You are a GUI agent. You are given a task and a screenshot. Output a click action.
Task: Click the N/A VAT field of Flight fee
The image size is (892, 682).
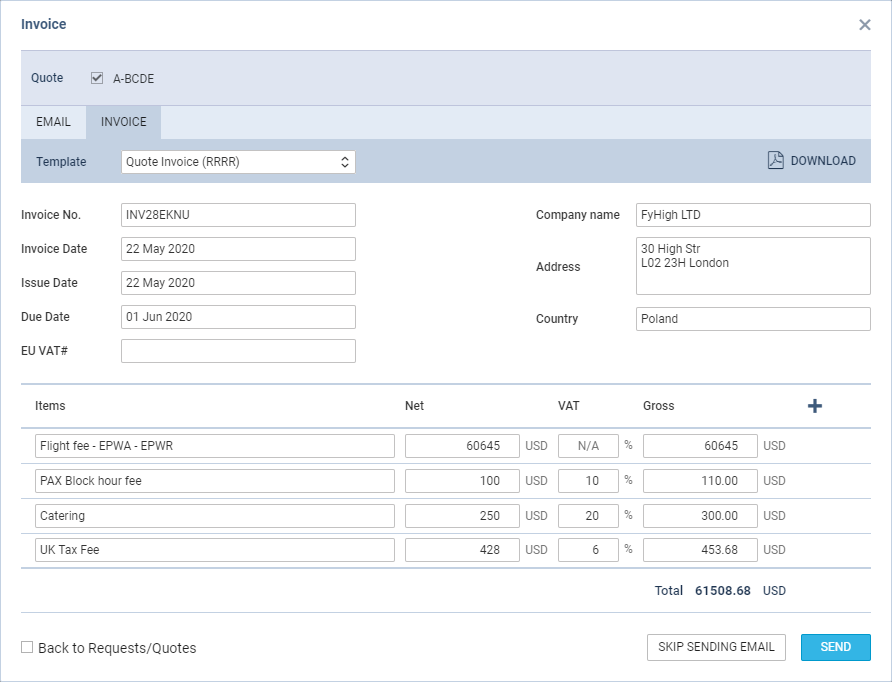[x=588, y=446]
